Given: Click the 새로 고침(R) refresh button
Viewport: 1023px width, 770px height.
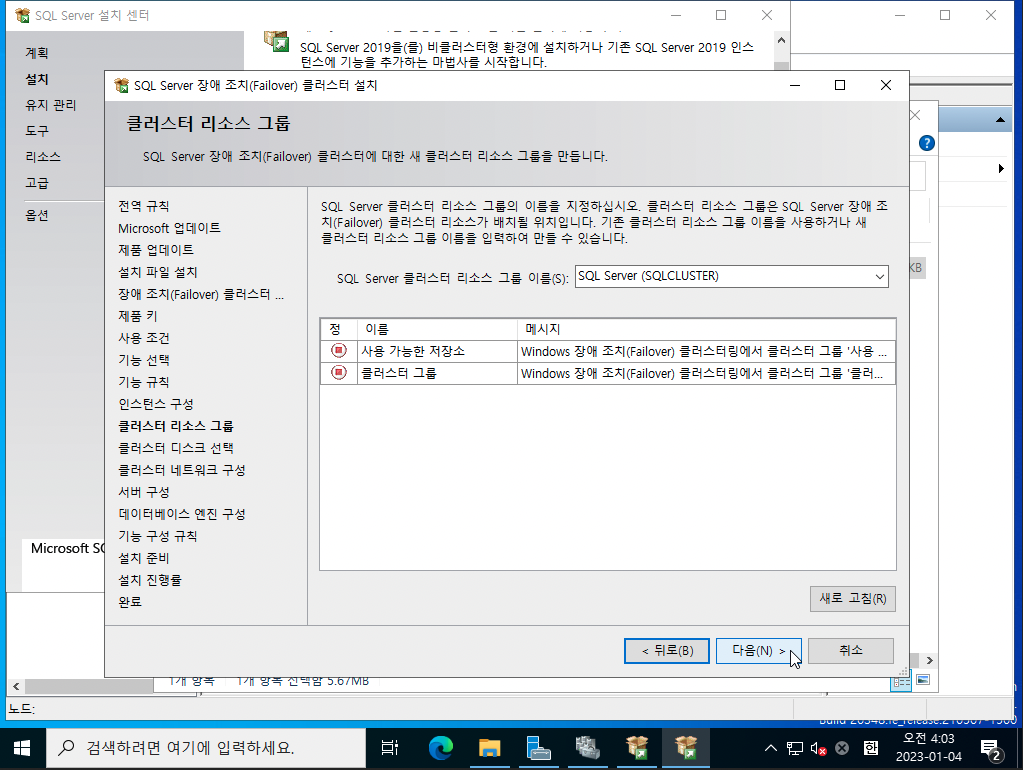Looking at the screenshot, I should [x=853, y=598].
